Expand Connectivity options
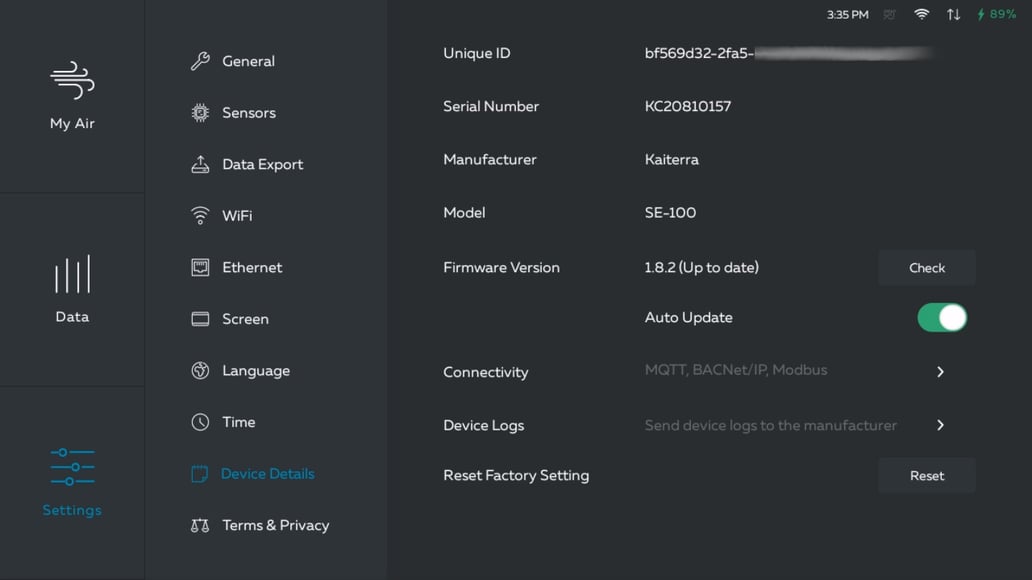1032x580 pixels. (939, 371)
